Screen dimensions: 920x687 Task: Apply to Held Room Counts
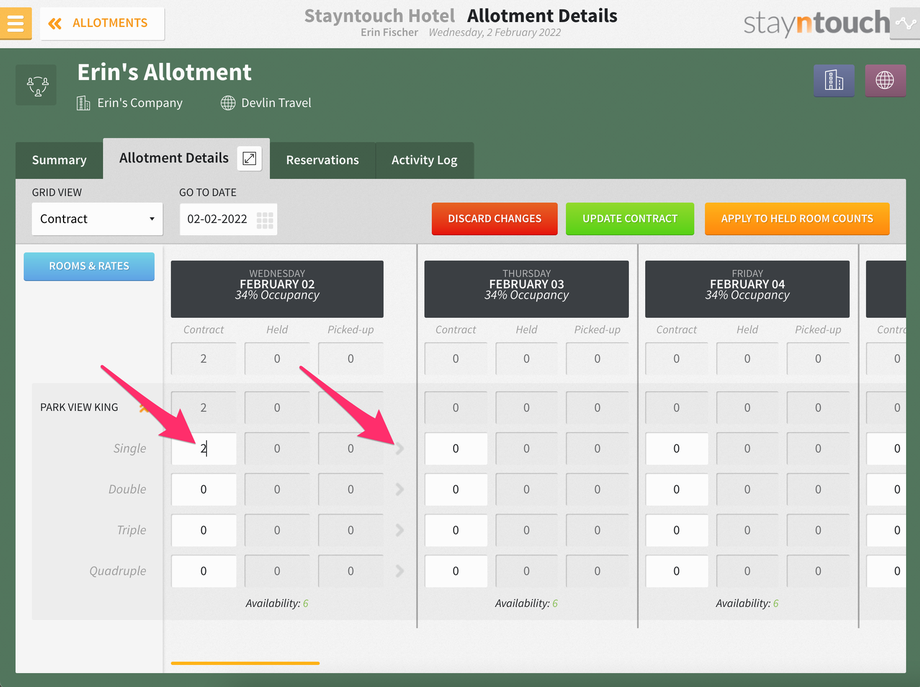(797, 219)
